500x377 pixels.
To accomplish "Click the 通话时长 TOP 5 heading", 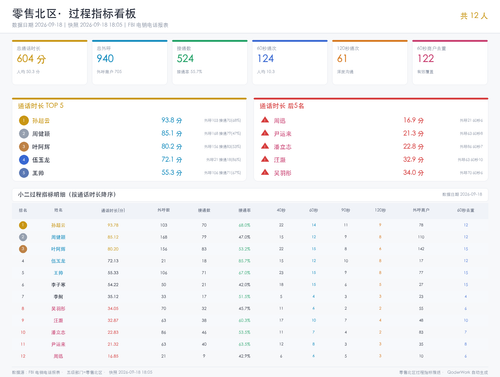I will tap(40, 106).
